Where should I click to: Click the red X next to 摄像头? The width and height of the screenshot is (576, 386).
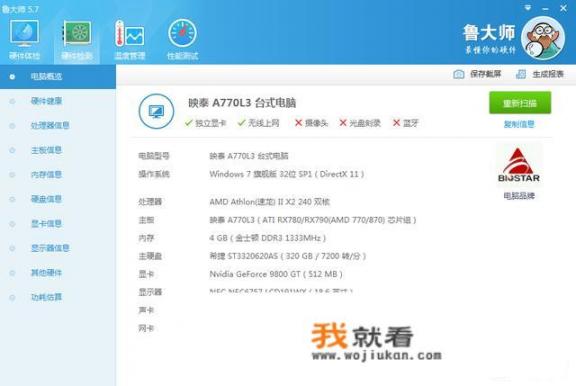tap(299, 123)
